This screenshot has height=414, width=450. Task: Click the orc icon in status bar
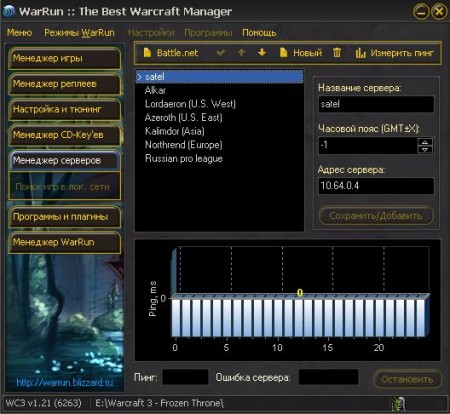pos(398,404)
